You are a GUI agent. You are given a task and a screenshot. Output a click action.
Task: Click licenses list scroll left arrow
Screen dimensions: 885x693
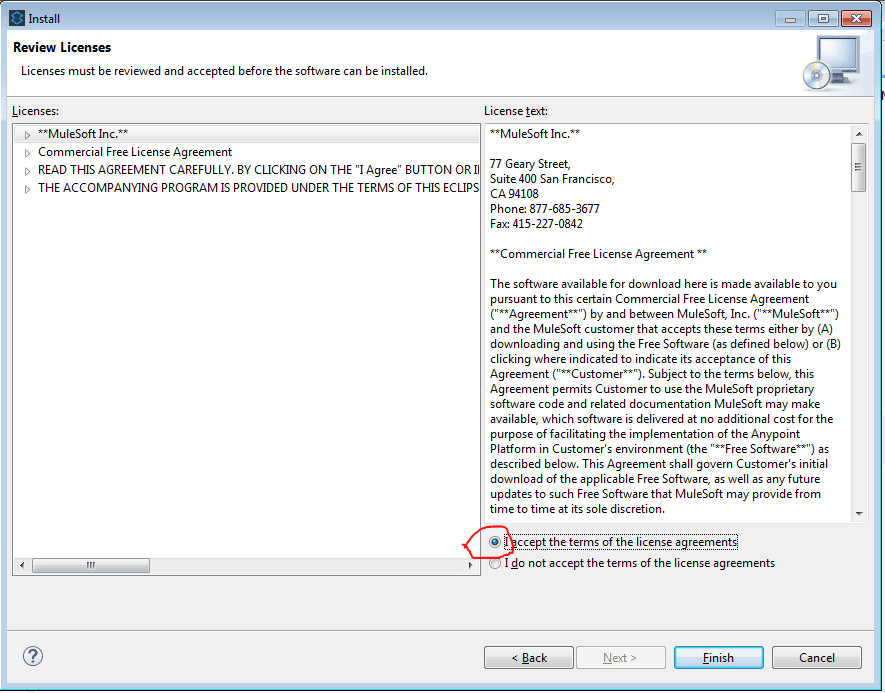(22, 565)
